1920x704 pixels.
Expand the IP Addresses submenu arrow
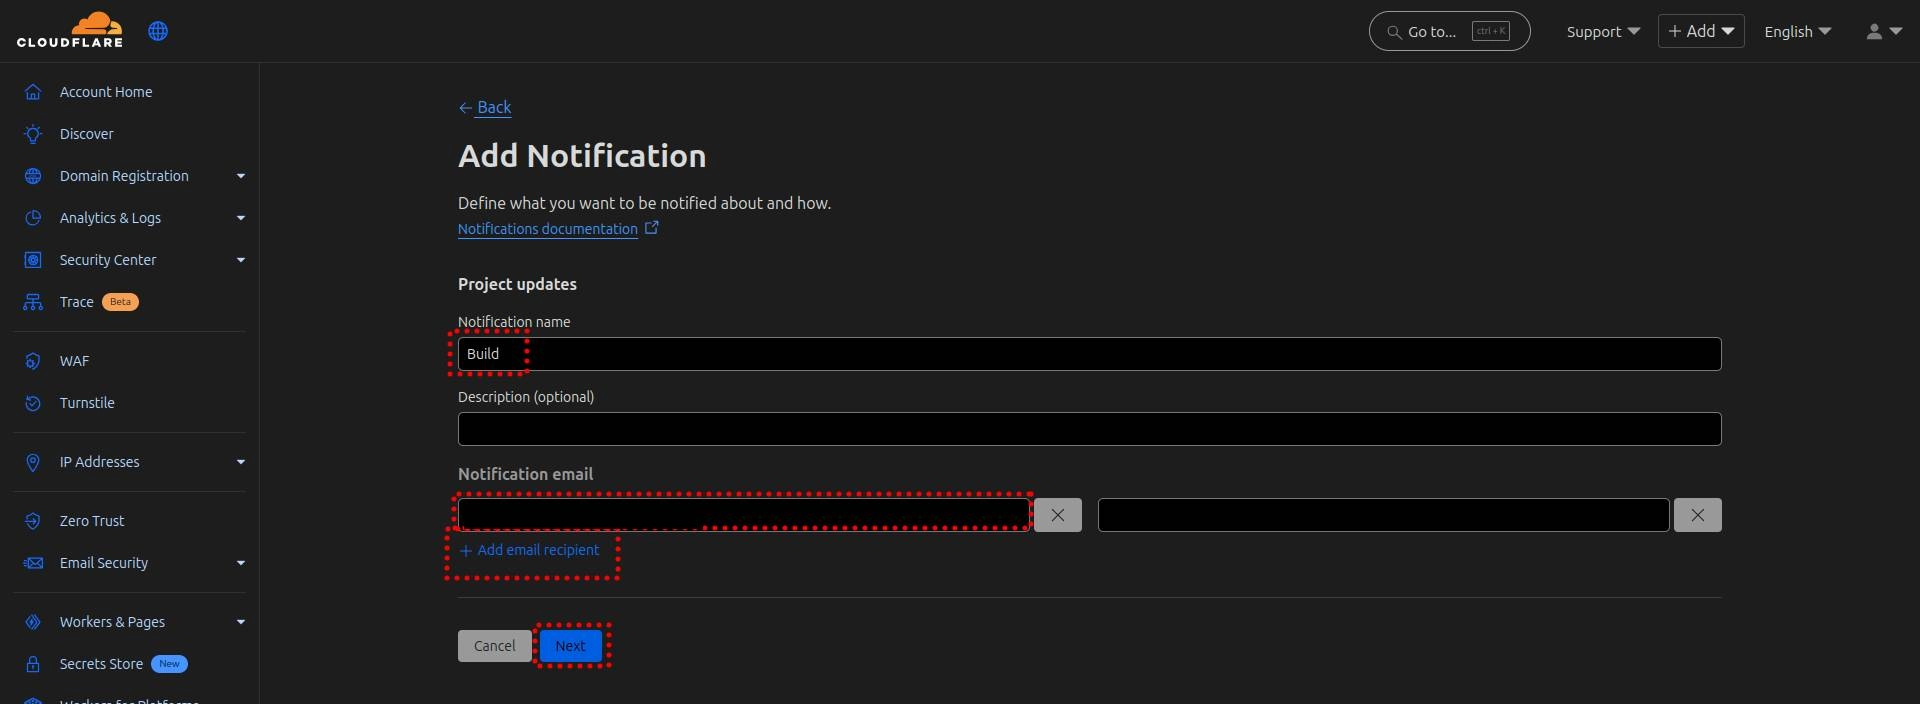241,462
